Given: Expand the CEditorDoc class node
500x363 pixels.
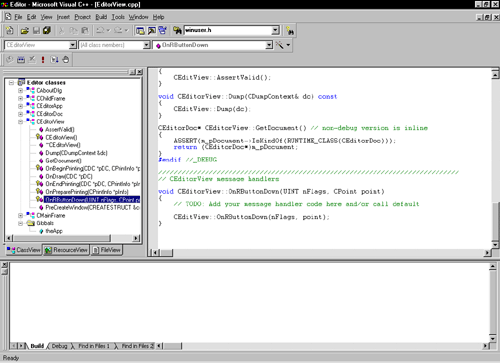Looking at the screenshot, I should coord(21,114).
